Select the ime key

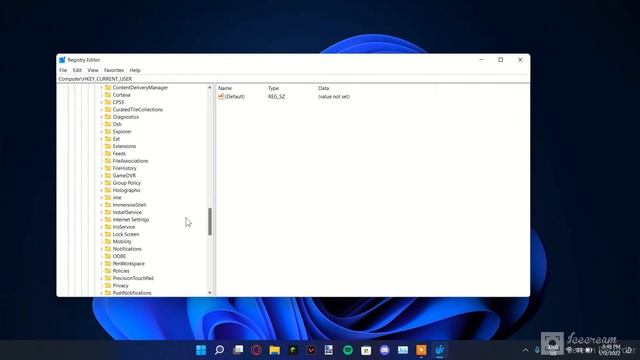117,198
